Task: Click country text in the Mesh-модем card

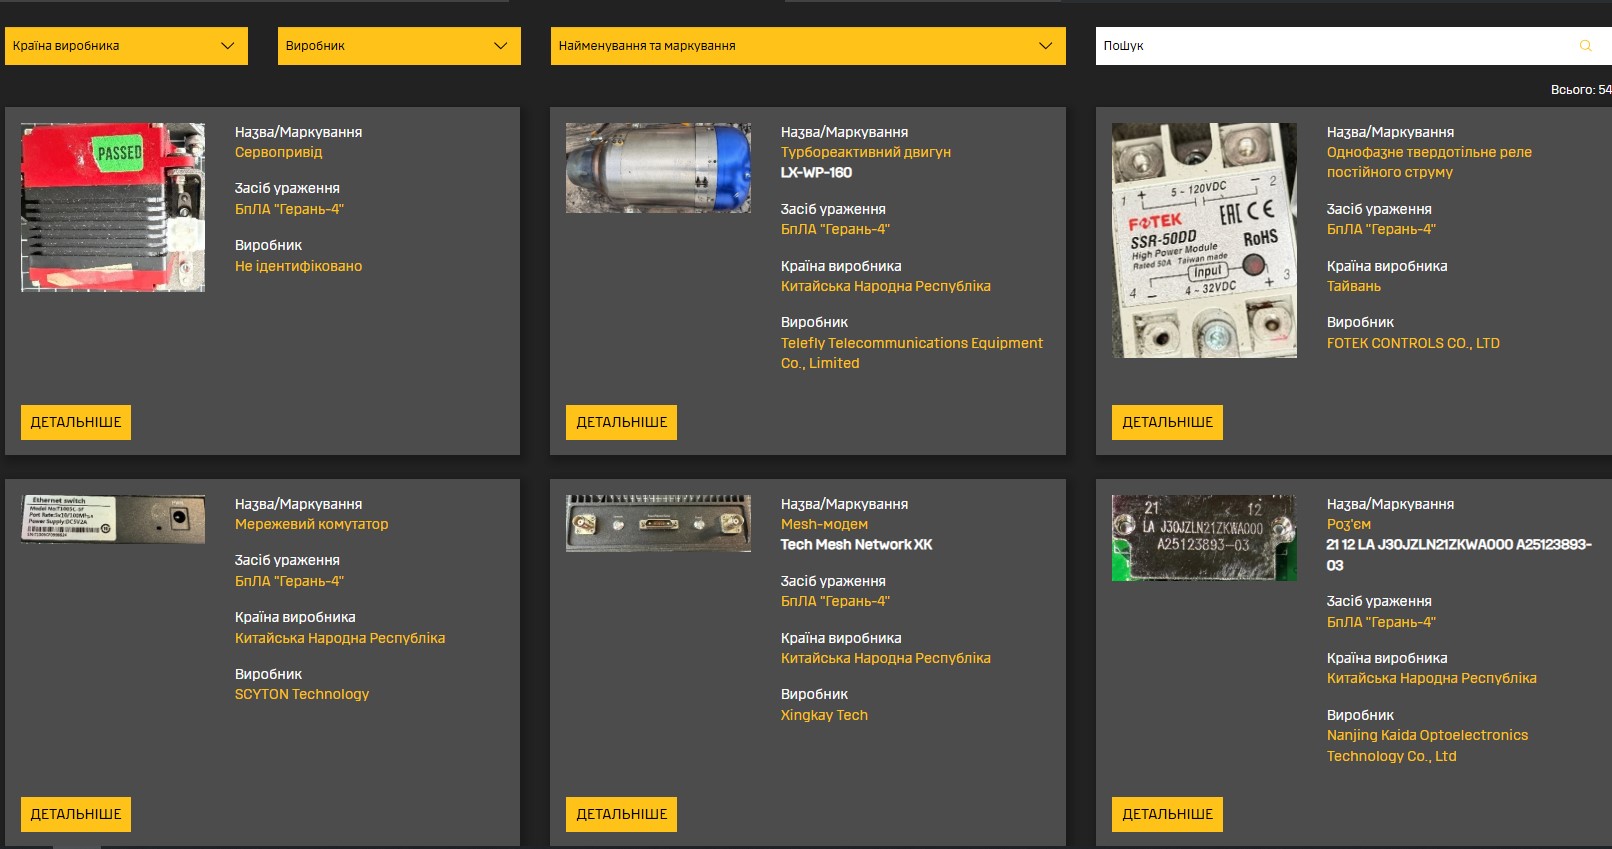Action: pyautogui.click(x=886, y=658)
